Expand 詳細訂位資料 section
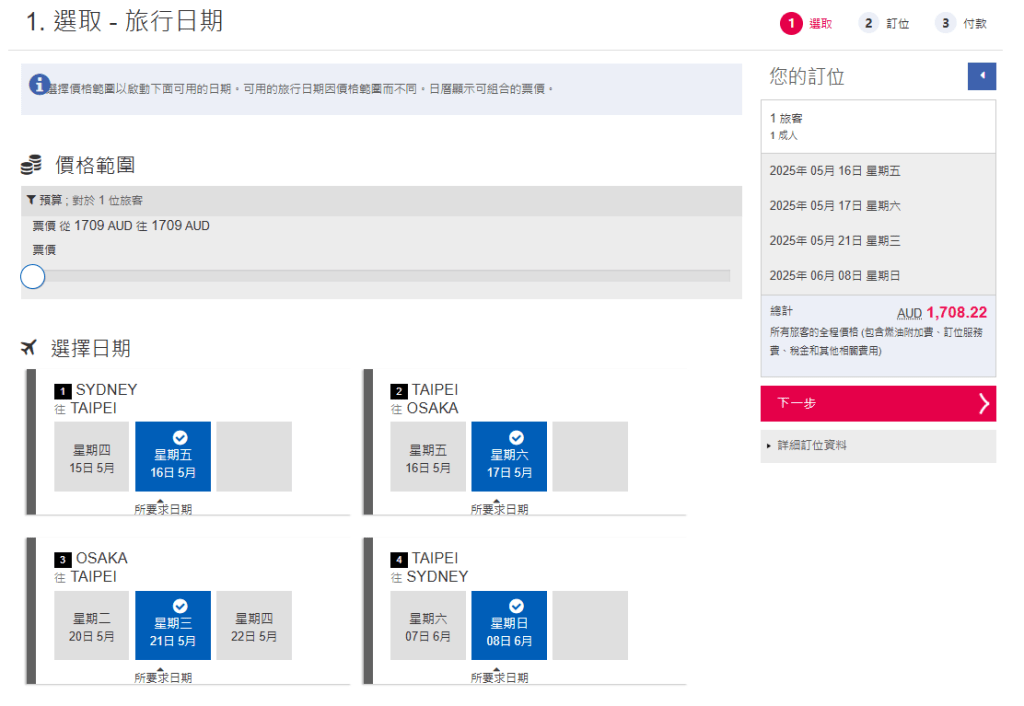This screenshot has width=1024, height=706. pyautogui.click(x=811, y=445)
